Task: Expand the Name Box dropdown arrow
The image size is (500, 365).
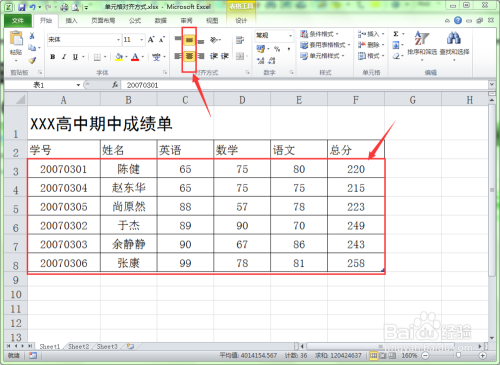Action: pyautogui.click(x=79, y=85)
